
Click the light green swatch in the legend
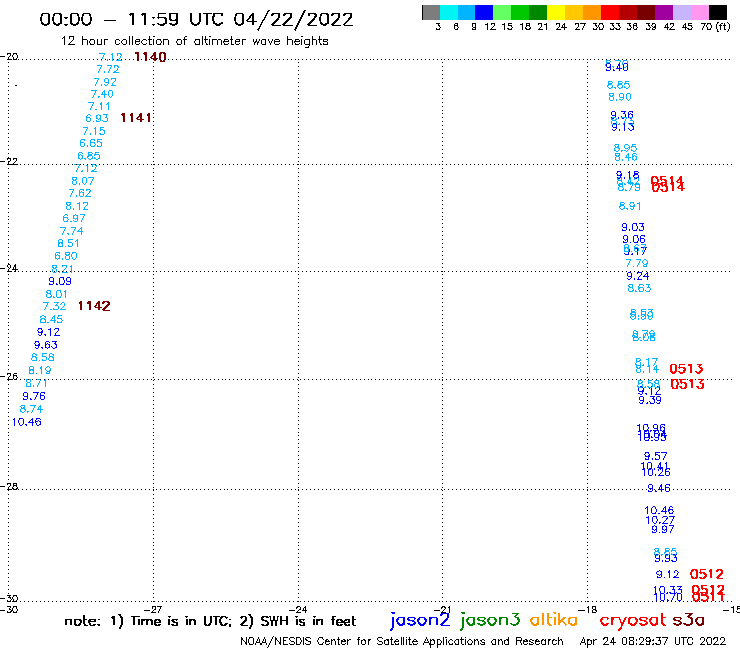pyautogui.click(x=502, y=12)
